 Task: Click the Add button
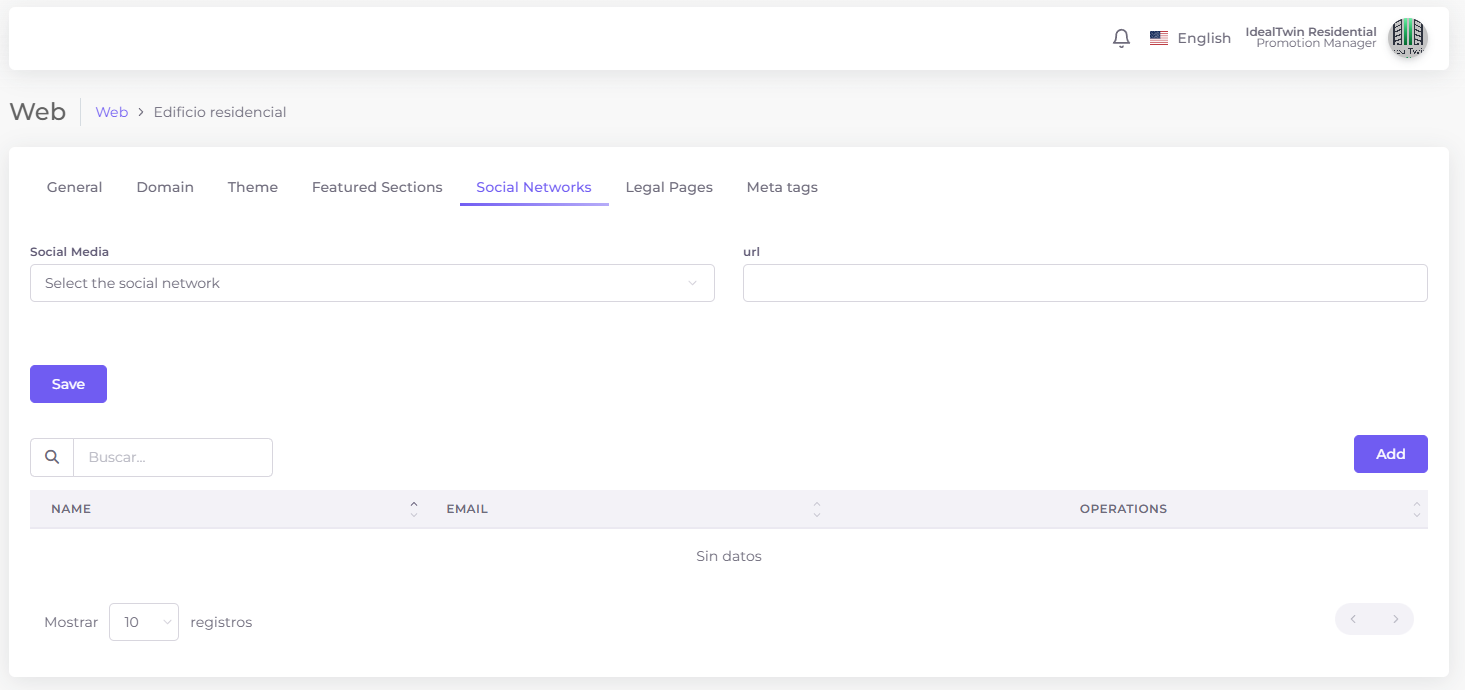1390,454
